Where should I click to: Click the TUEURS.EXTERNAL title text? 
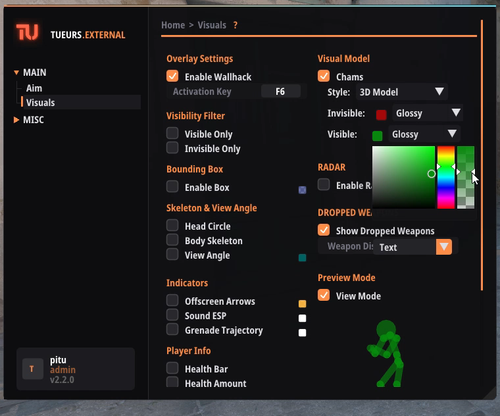(x=88, y=35)
